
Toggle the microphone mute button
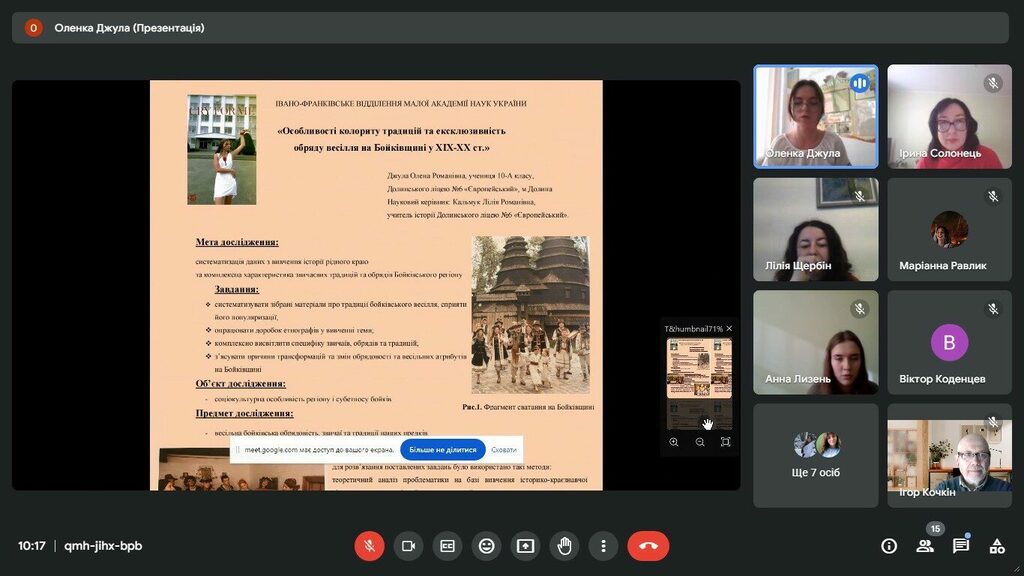pos(369,545)
